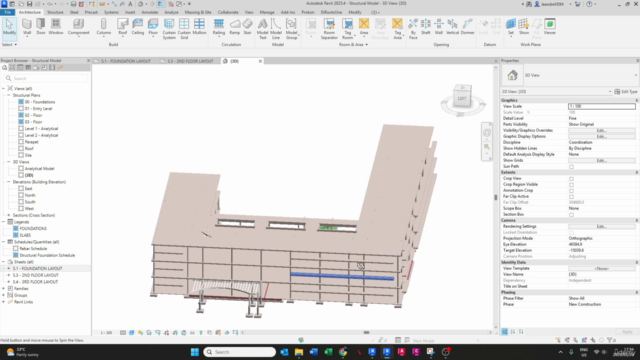Screen dimensions: 640x360
Task: Click the View Template None button
Action: coord(602,269)
